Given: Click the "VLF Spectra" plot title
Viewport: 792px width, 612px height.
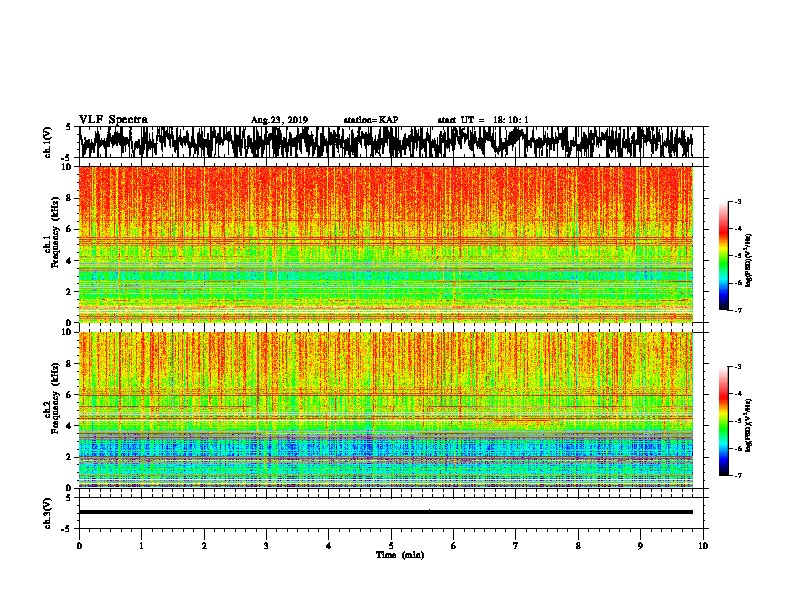Looking at the screenshot, I should pyautogui.click(x=113, y=120).
